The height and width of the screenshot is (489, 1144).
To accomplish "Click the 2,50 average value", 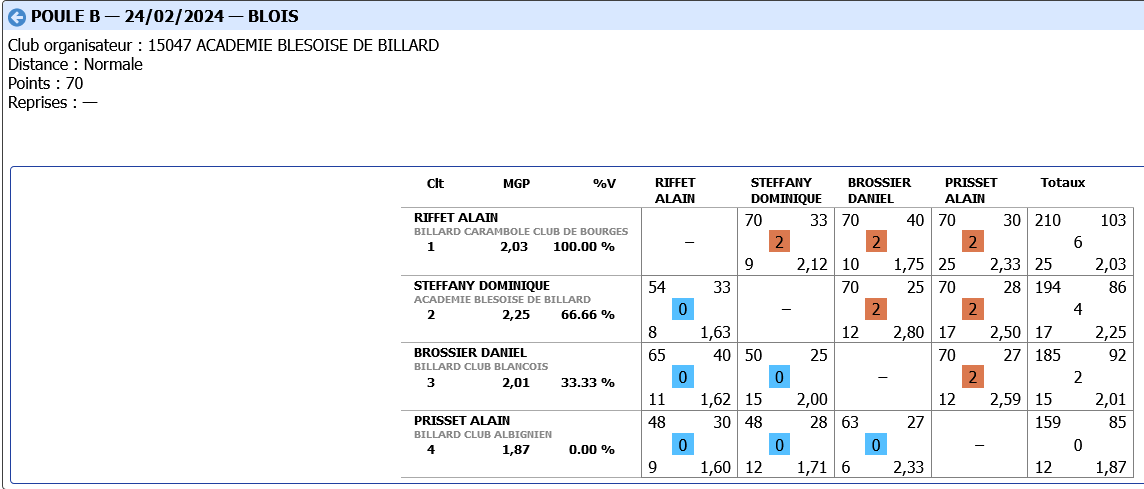I will [1005, 333].
